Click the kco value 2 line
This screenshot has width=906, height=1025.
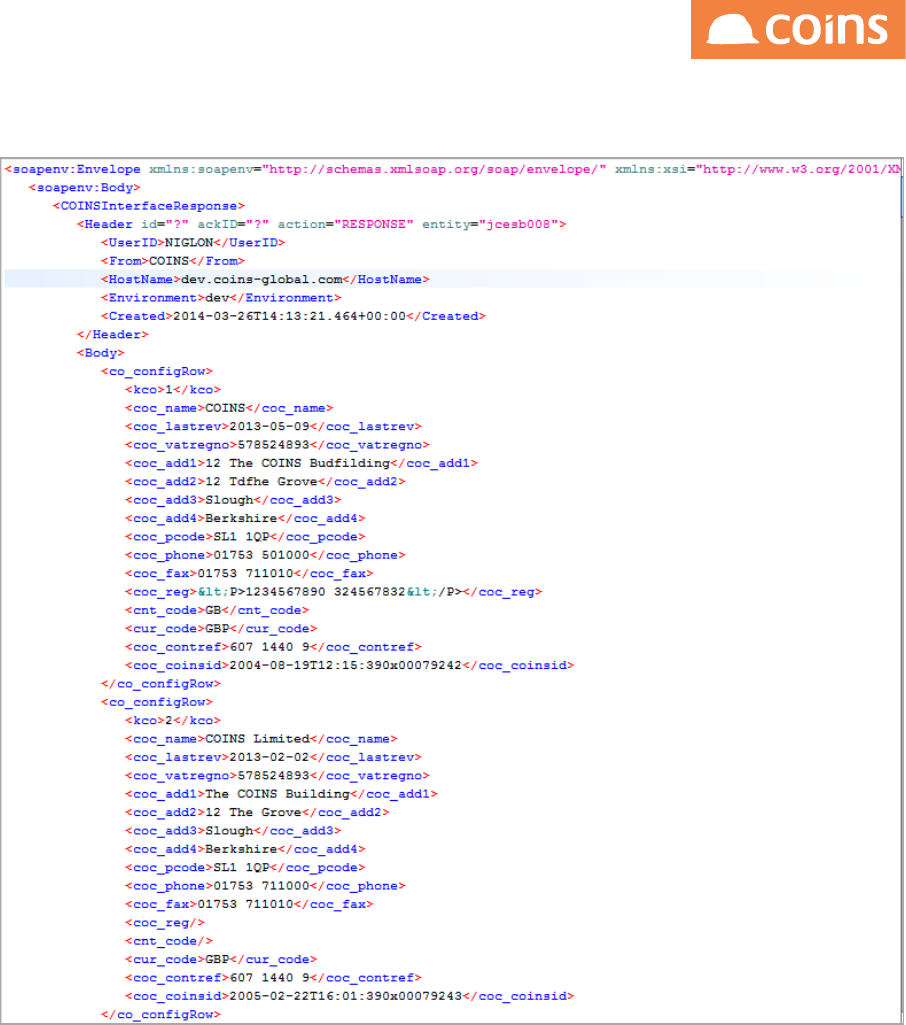173,720
